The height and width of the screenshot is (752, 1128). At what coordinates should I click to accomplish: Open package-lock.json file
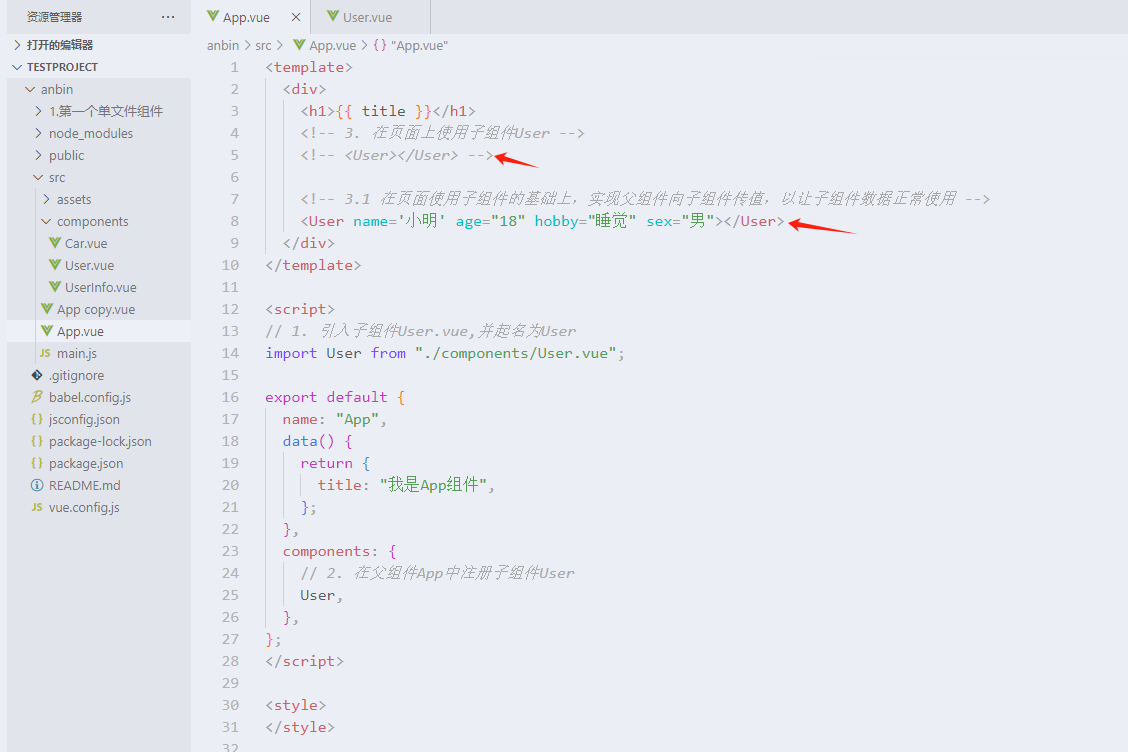99,441
